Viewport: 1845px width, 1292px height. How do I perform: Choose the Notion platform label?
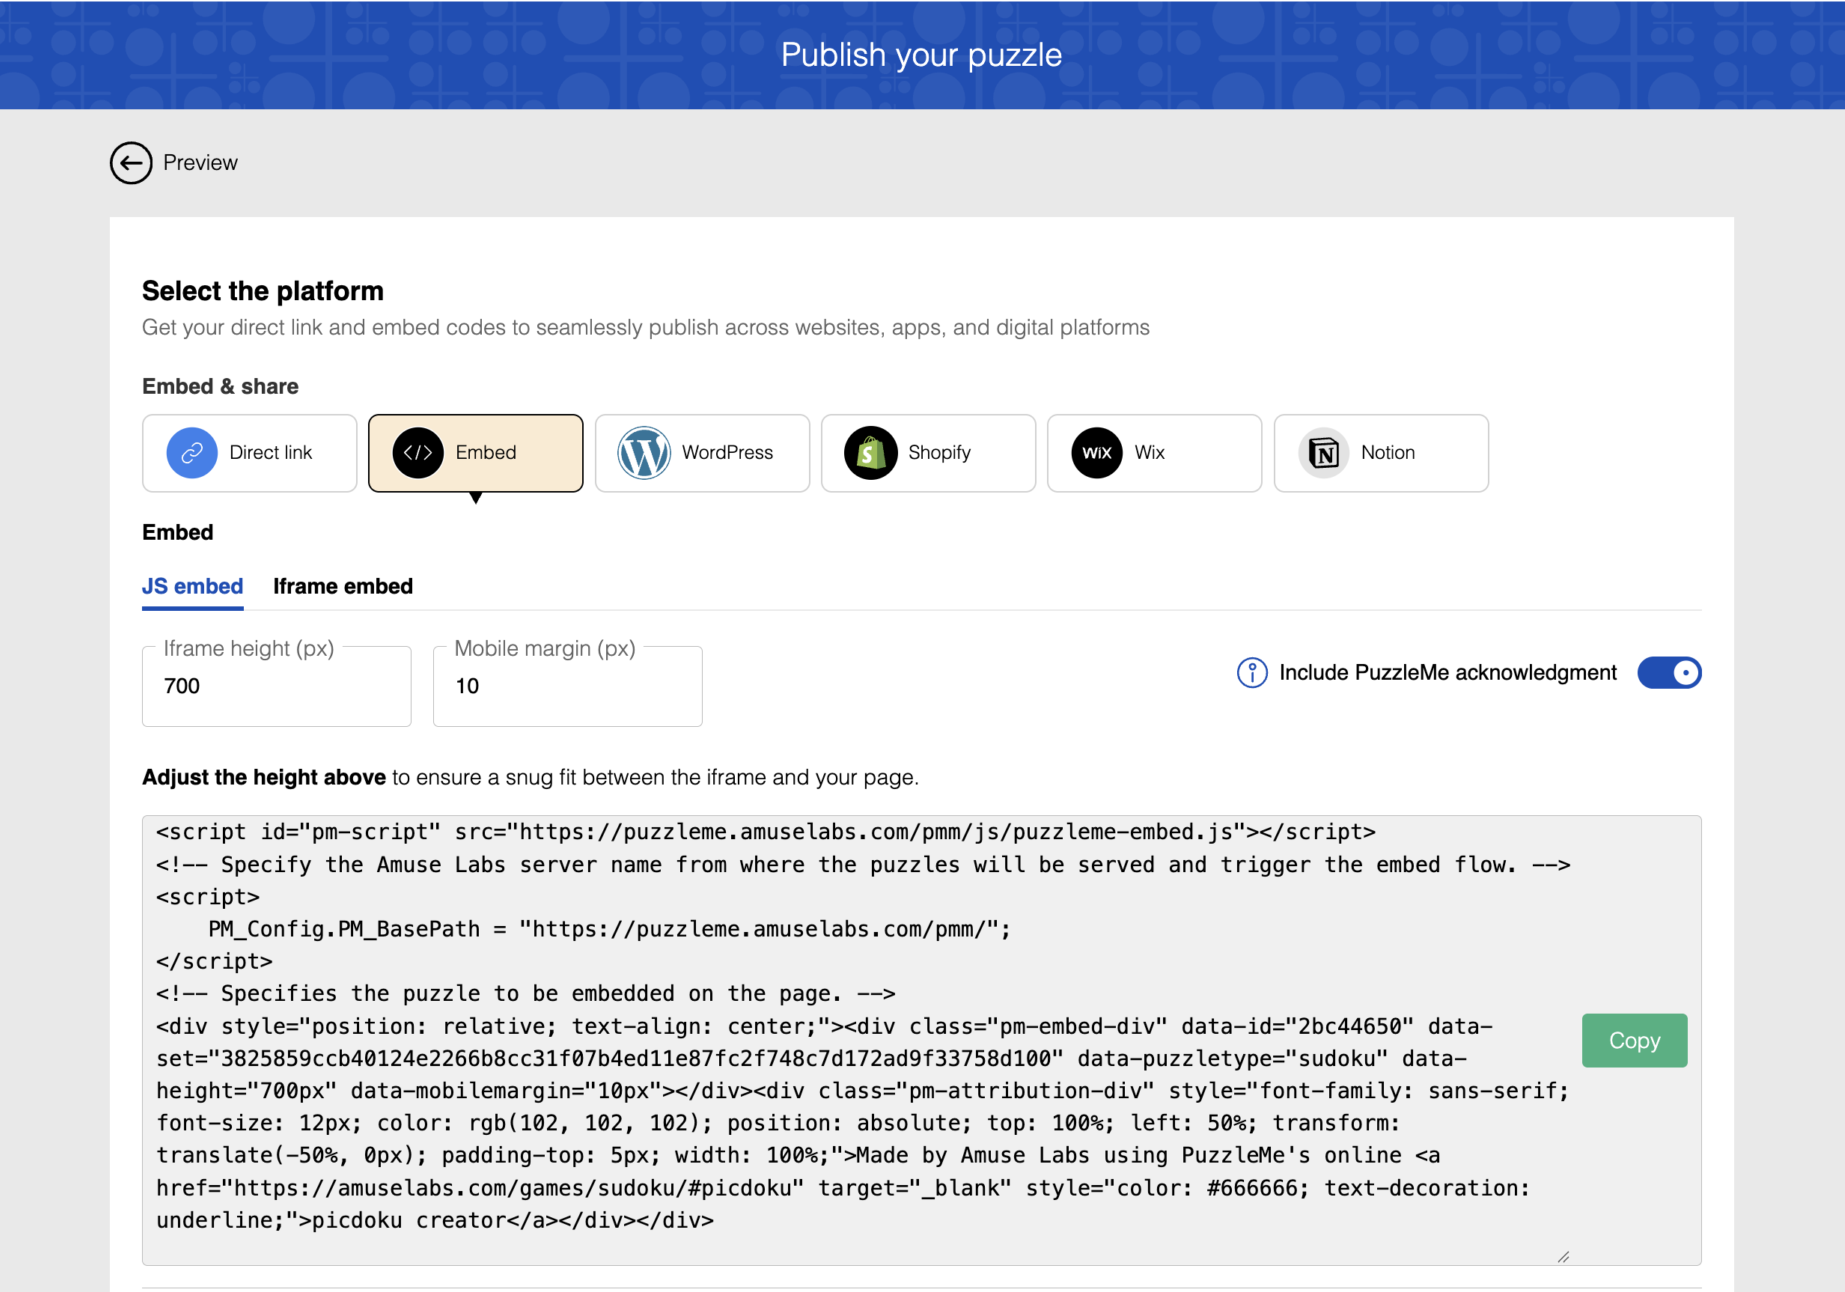1388,453
